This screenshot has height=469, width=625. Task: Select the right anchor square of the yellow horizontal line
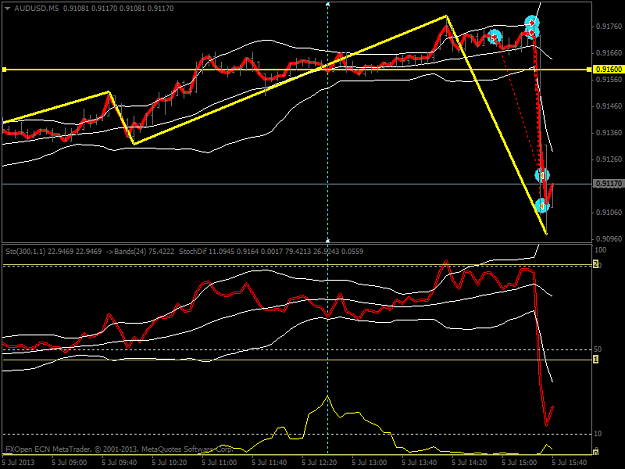tap(589, 70)
